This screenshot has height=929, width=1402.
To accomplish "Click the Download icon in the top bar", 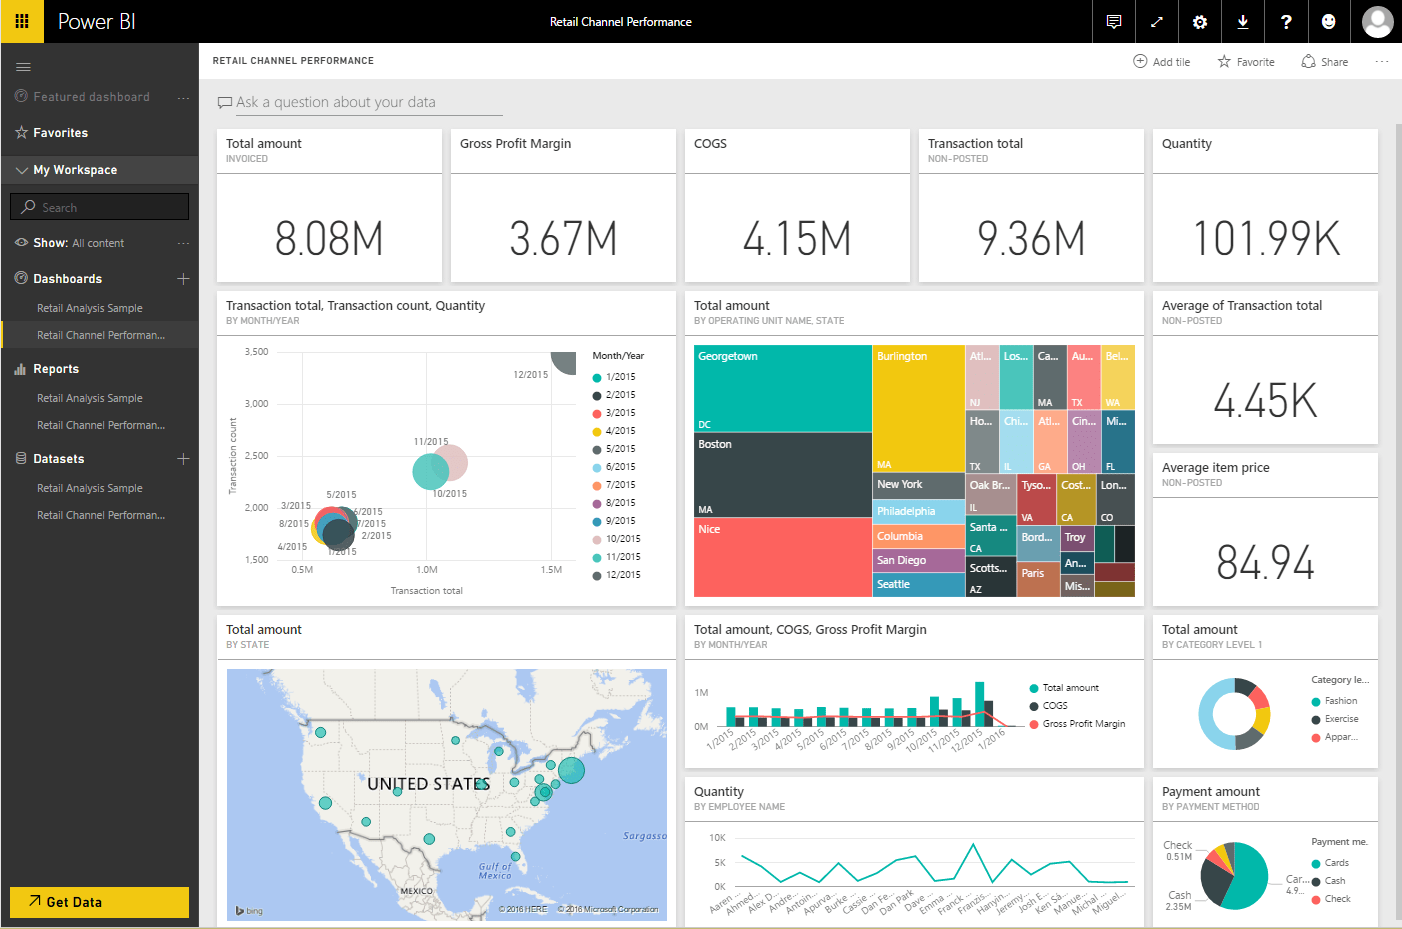I will tap(1242, 21).
